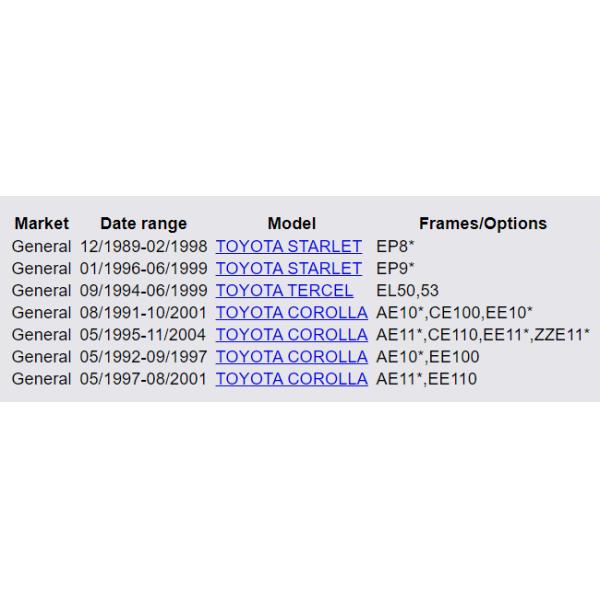Image resolution: width=600 pixels, height=600 pixels.
Task: Click the EL50,53 frames cell
Action: tap(407, 290)
